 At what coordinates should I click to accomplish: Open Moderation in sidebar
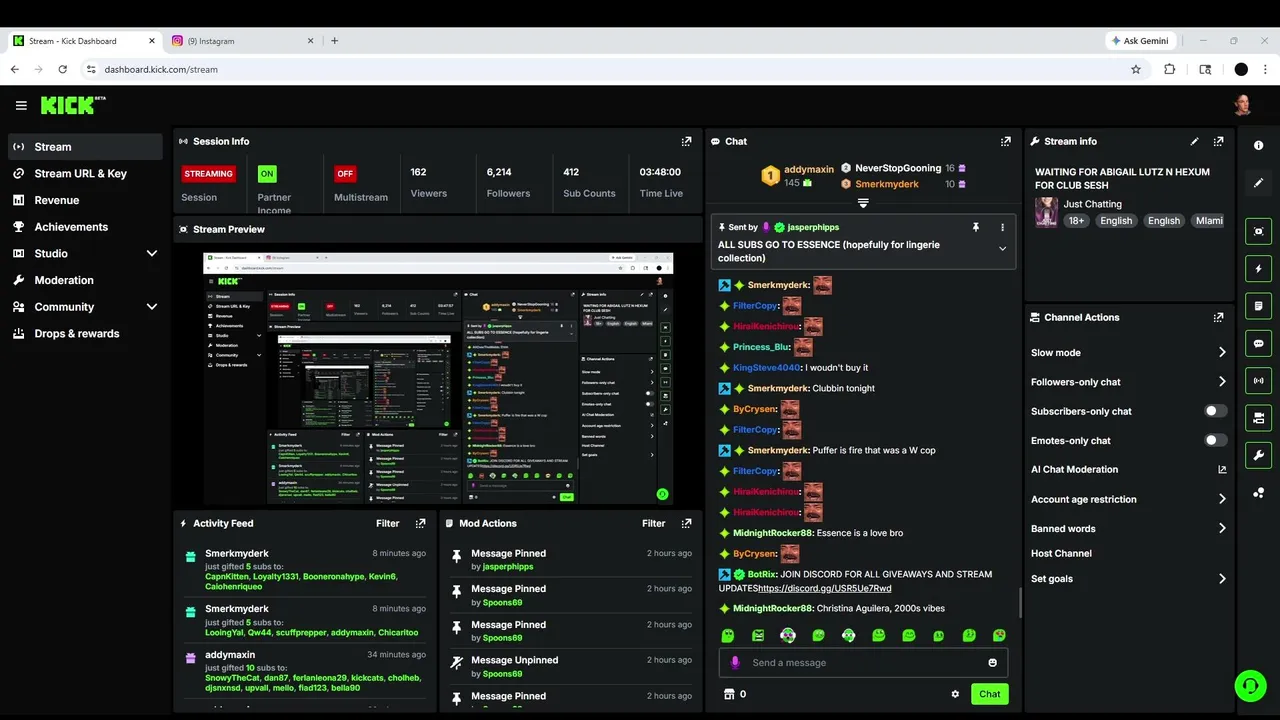85,281
